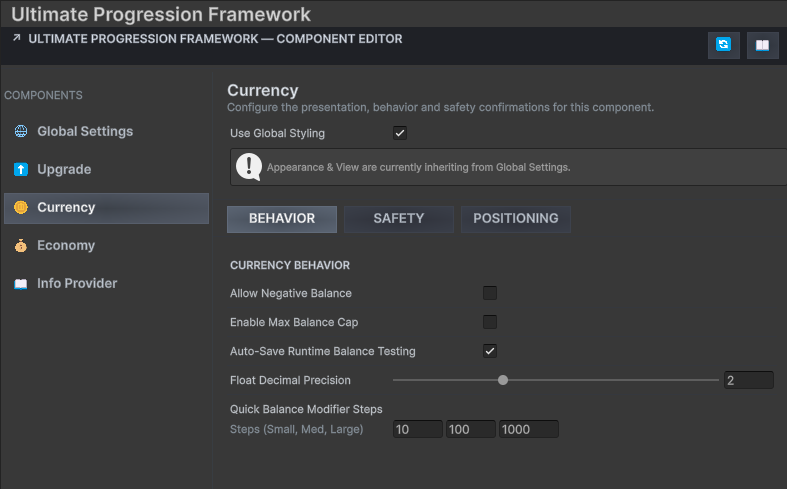Click the book icon for Info Provider
The image size is (787, 489).
coord(21,284)
